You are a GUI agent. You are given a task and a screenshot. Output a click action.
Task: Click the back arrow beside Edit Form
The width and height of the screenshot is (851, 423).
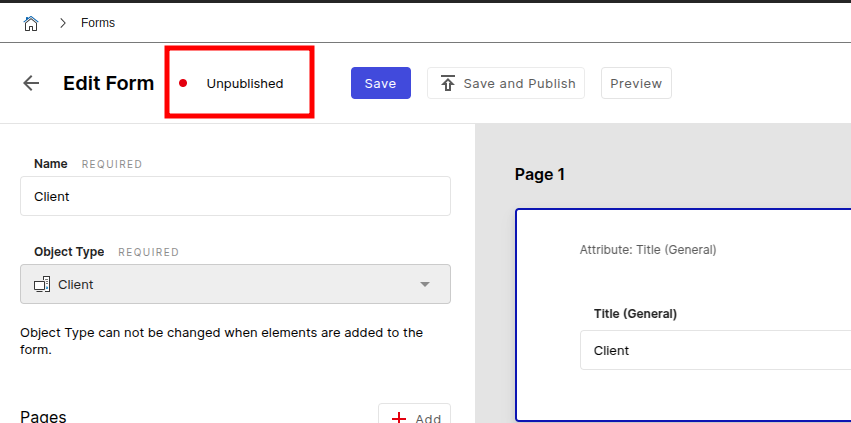coord(31,83)
